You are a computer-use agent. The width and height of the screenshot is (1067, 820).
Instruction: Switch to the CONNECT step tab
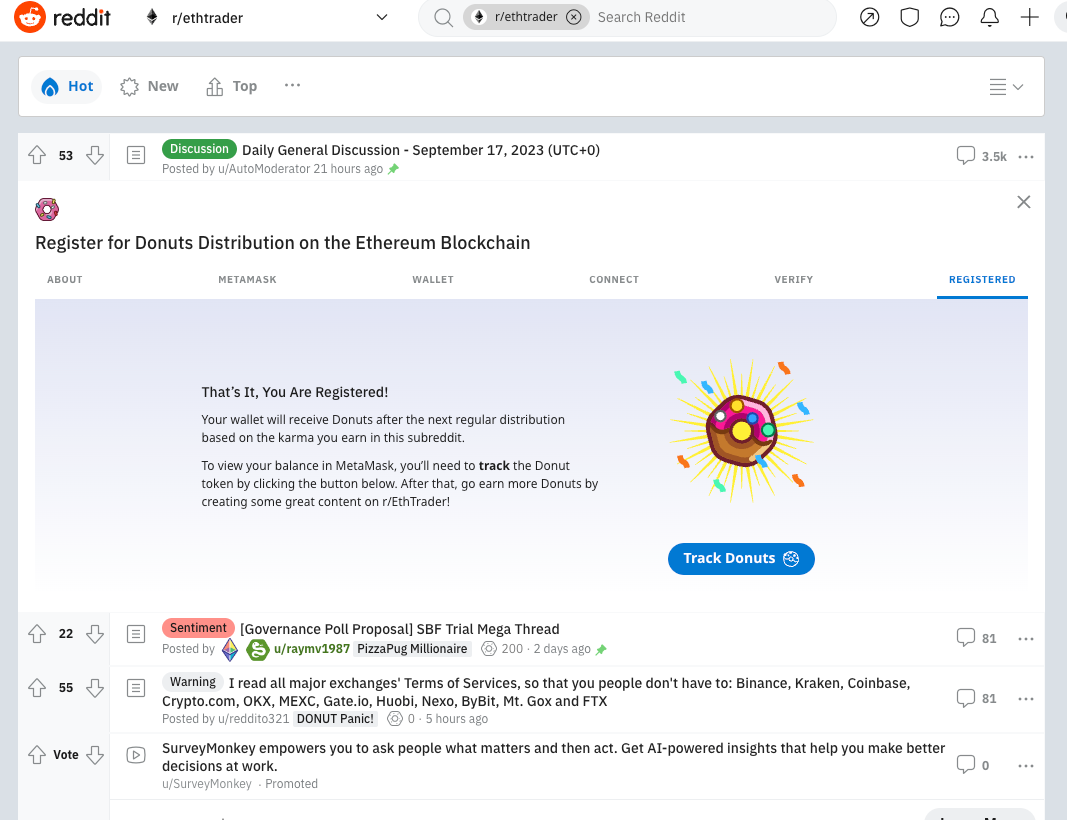coord(614,280)
